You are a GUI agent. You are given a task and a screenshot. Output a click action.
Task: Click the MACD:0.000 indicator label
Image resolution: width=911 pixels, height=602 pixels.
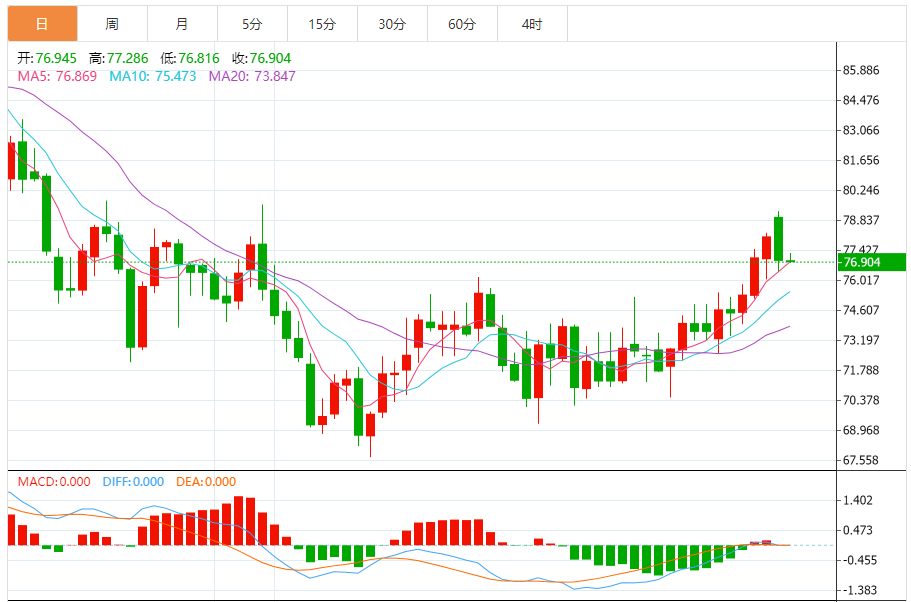coord(54,482)
